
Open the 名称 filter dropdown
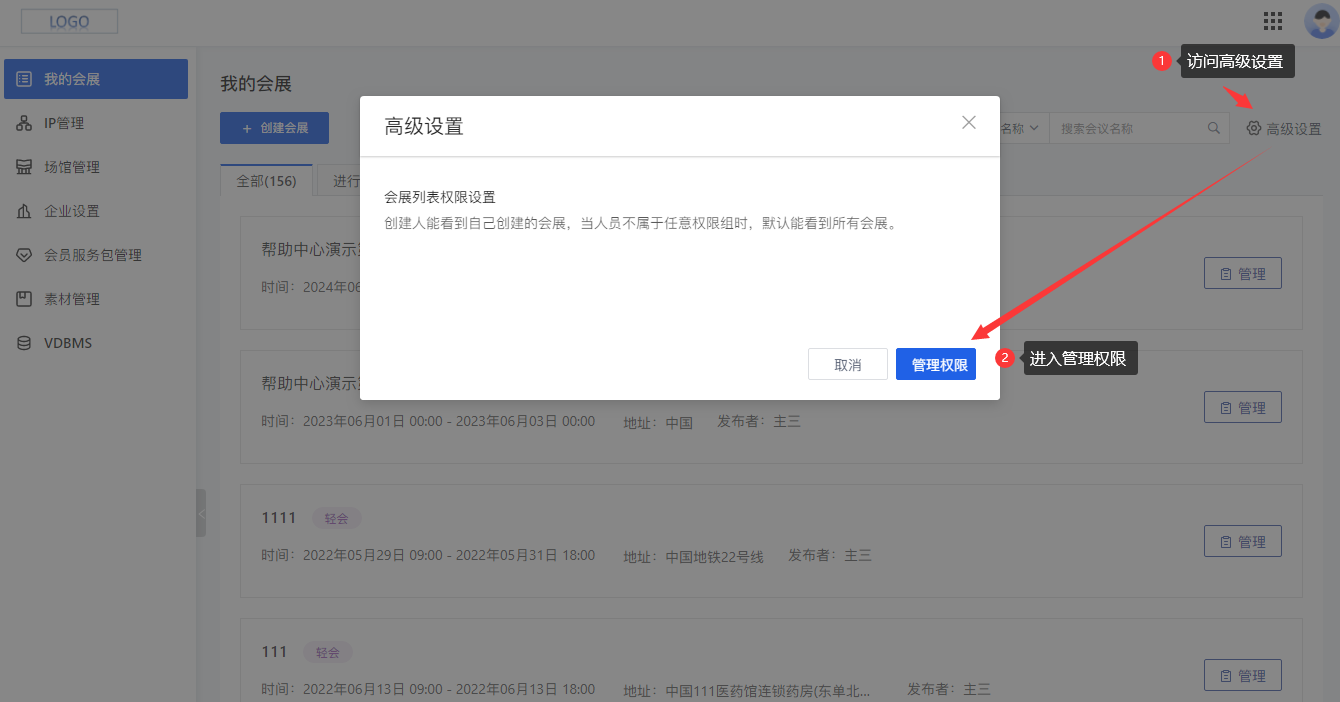[x=1018, y=127]
